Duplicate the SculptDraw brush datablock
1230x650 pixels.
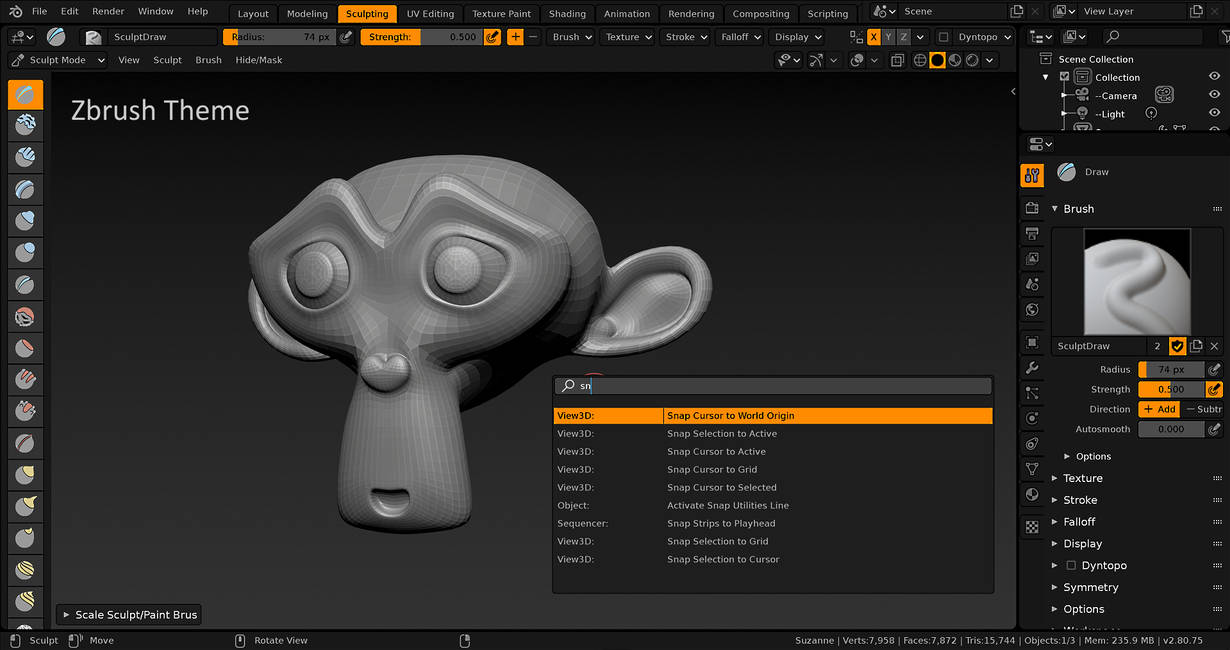(x=1196, y=346)
